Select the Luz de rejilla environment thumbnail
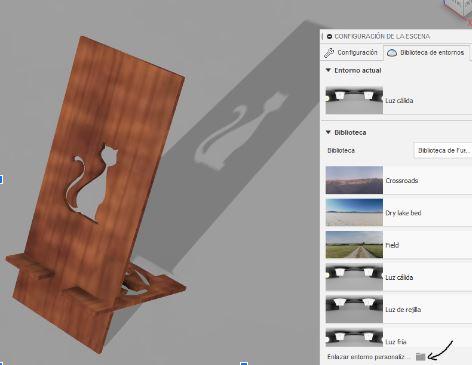This screenshot has width=472, height=365. [354, 309]
